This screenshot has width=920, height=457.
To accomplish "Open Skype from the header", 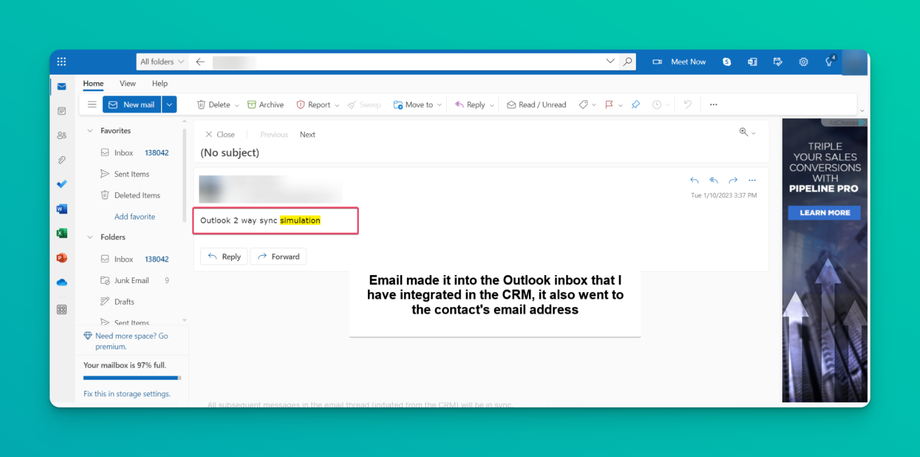I will 727,62.
